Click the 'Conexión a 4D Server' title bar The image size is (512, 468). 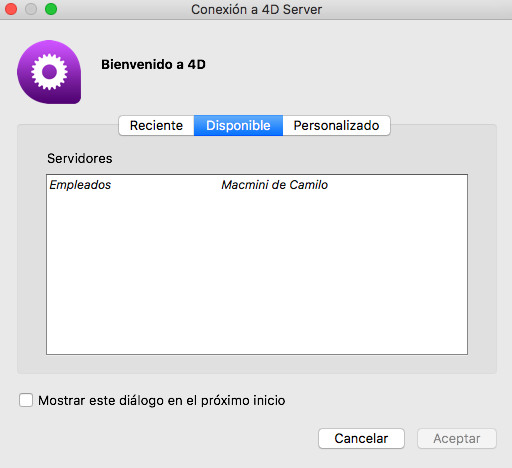coord(256,9)
